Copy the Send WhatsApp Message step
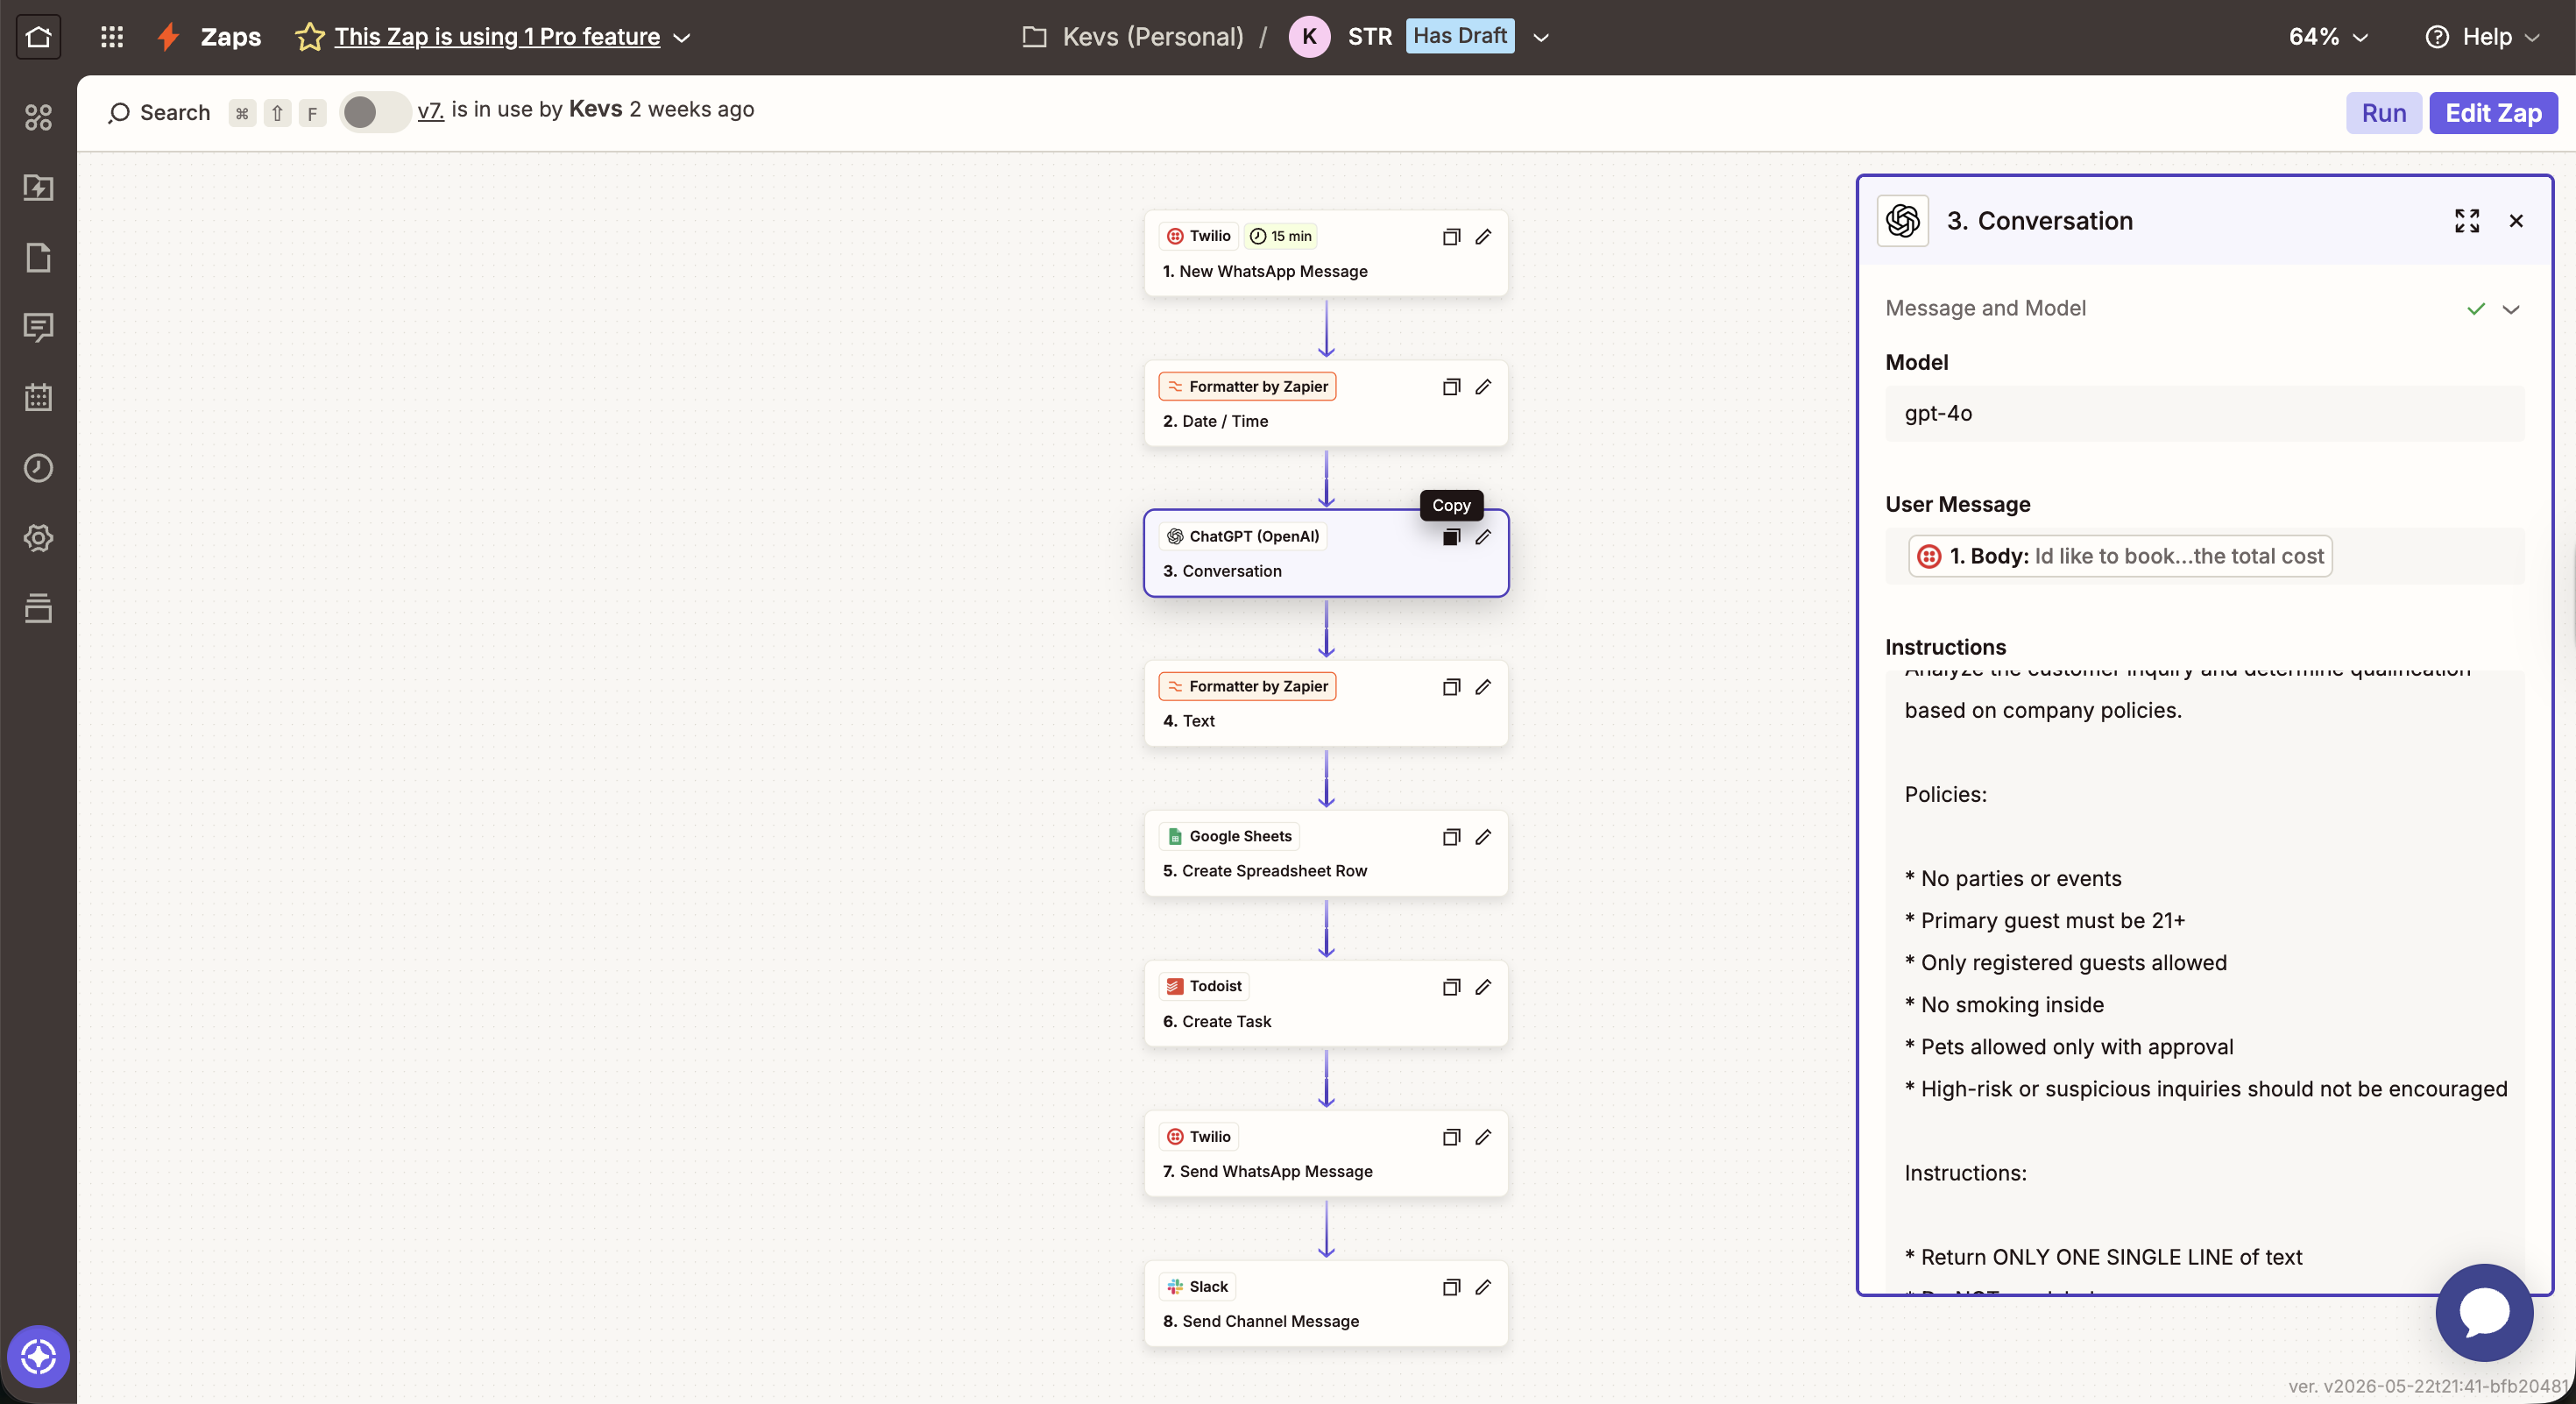2576x1404 pixels. tap(1451, 1137)
